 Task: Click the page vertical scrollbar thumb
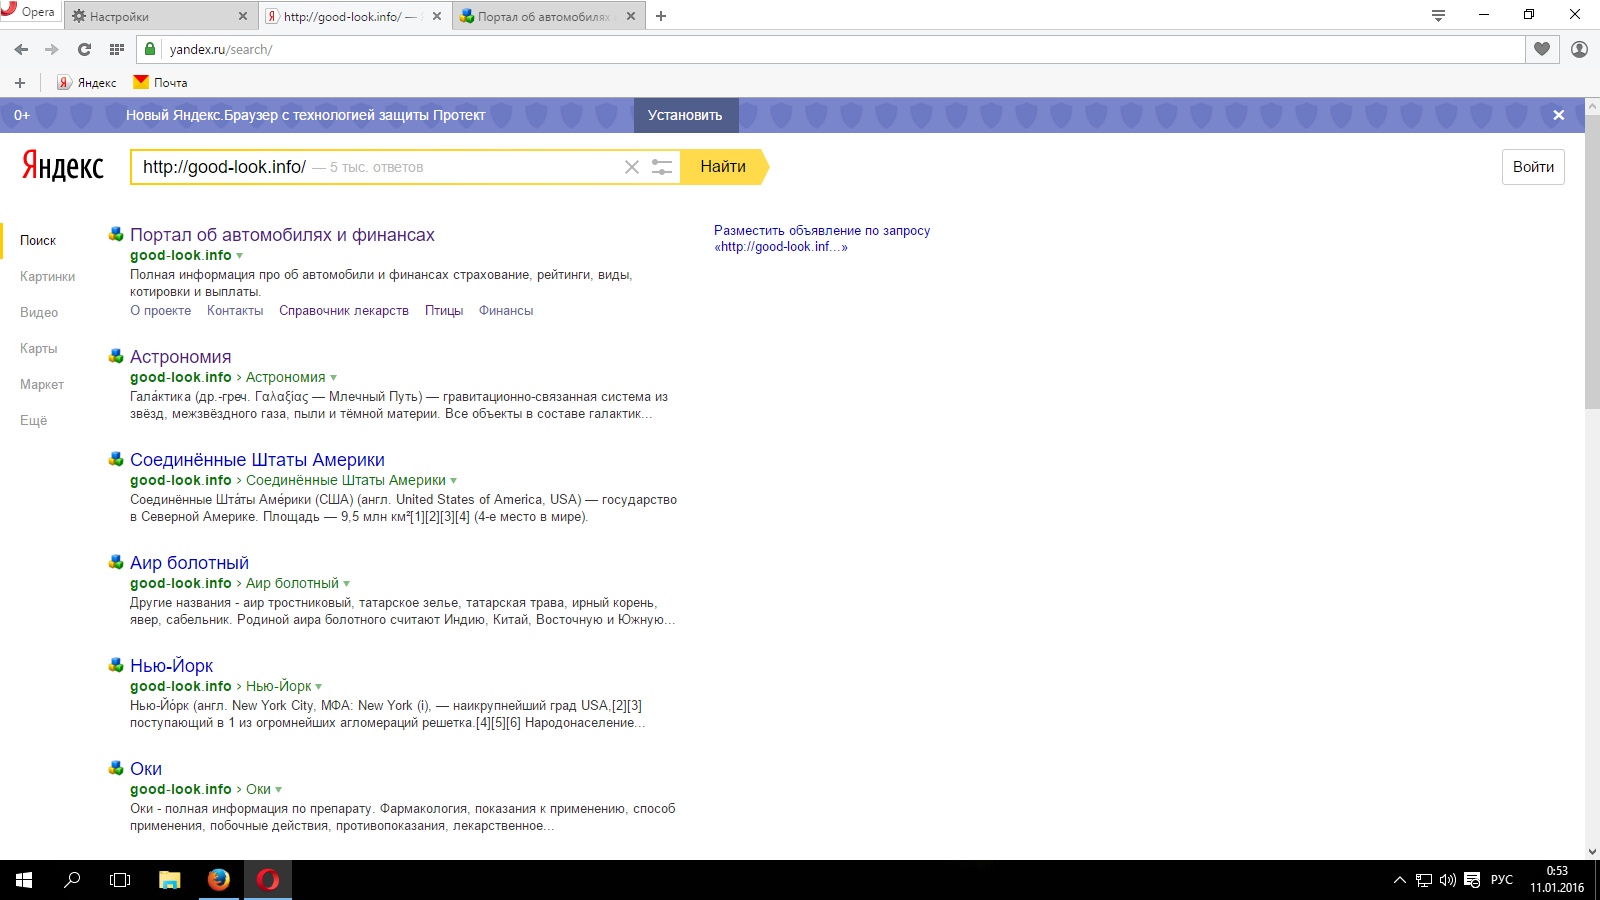1592,260
